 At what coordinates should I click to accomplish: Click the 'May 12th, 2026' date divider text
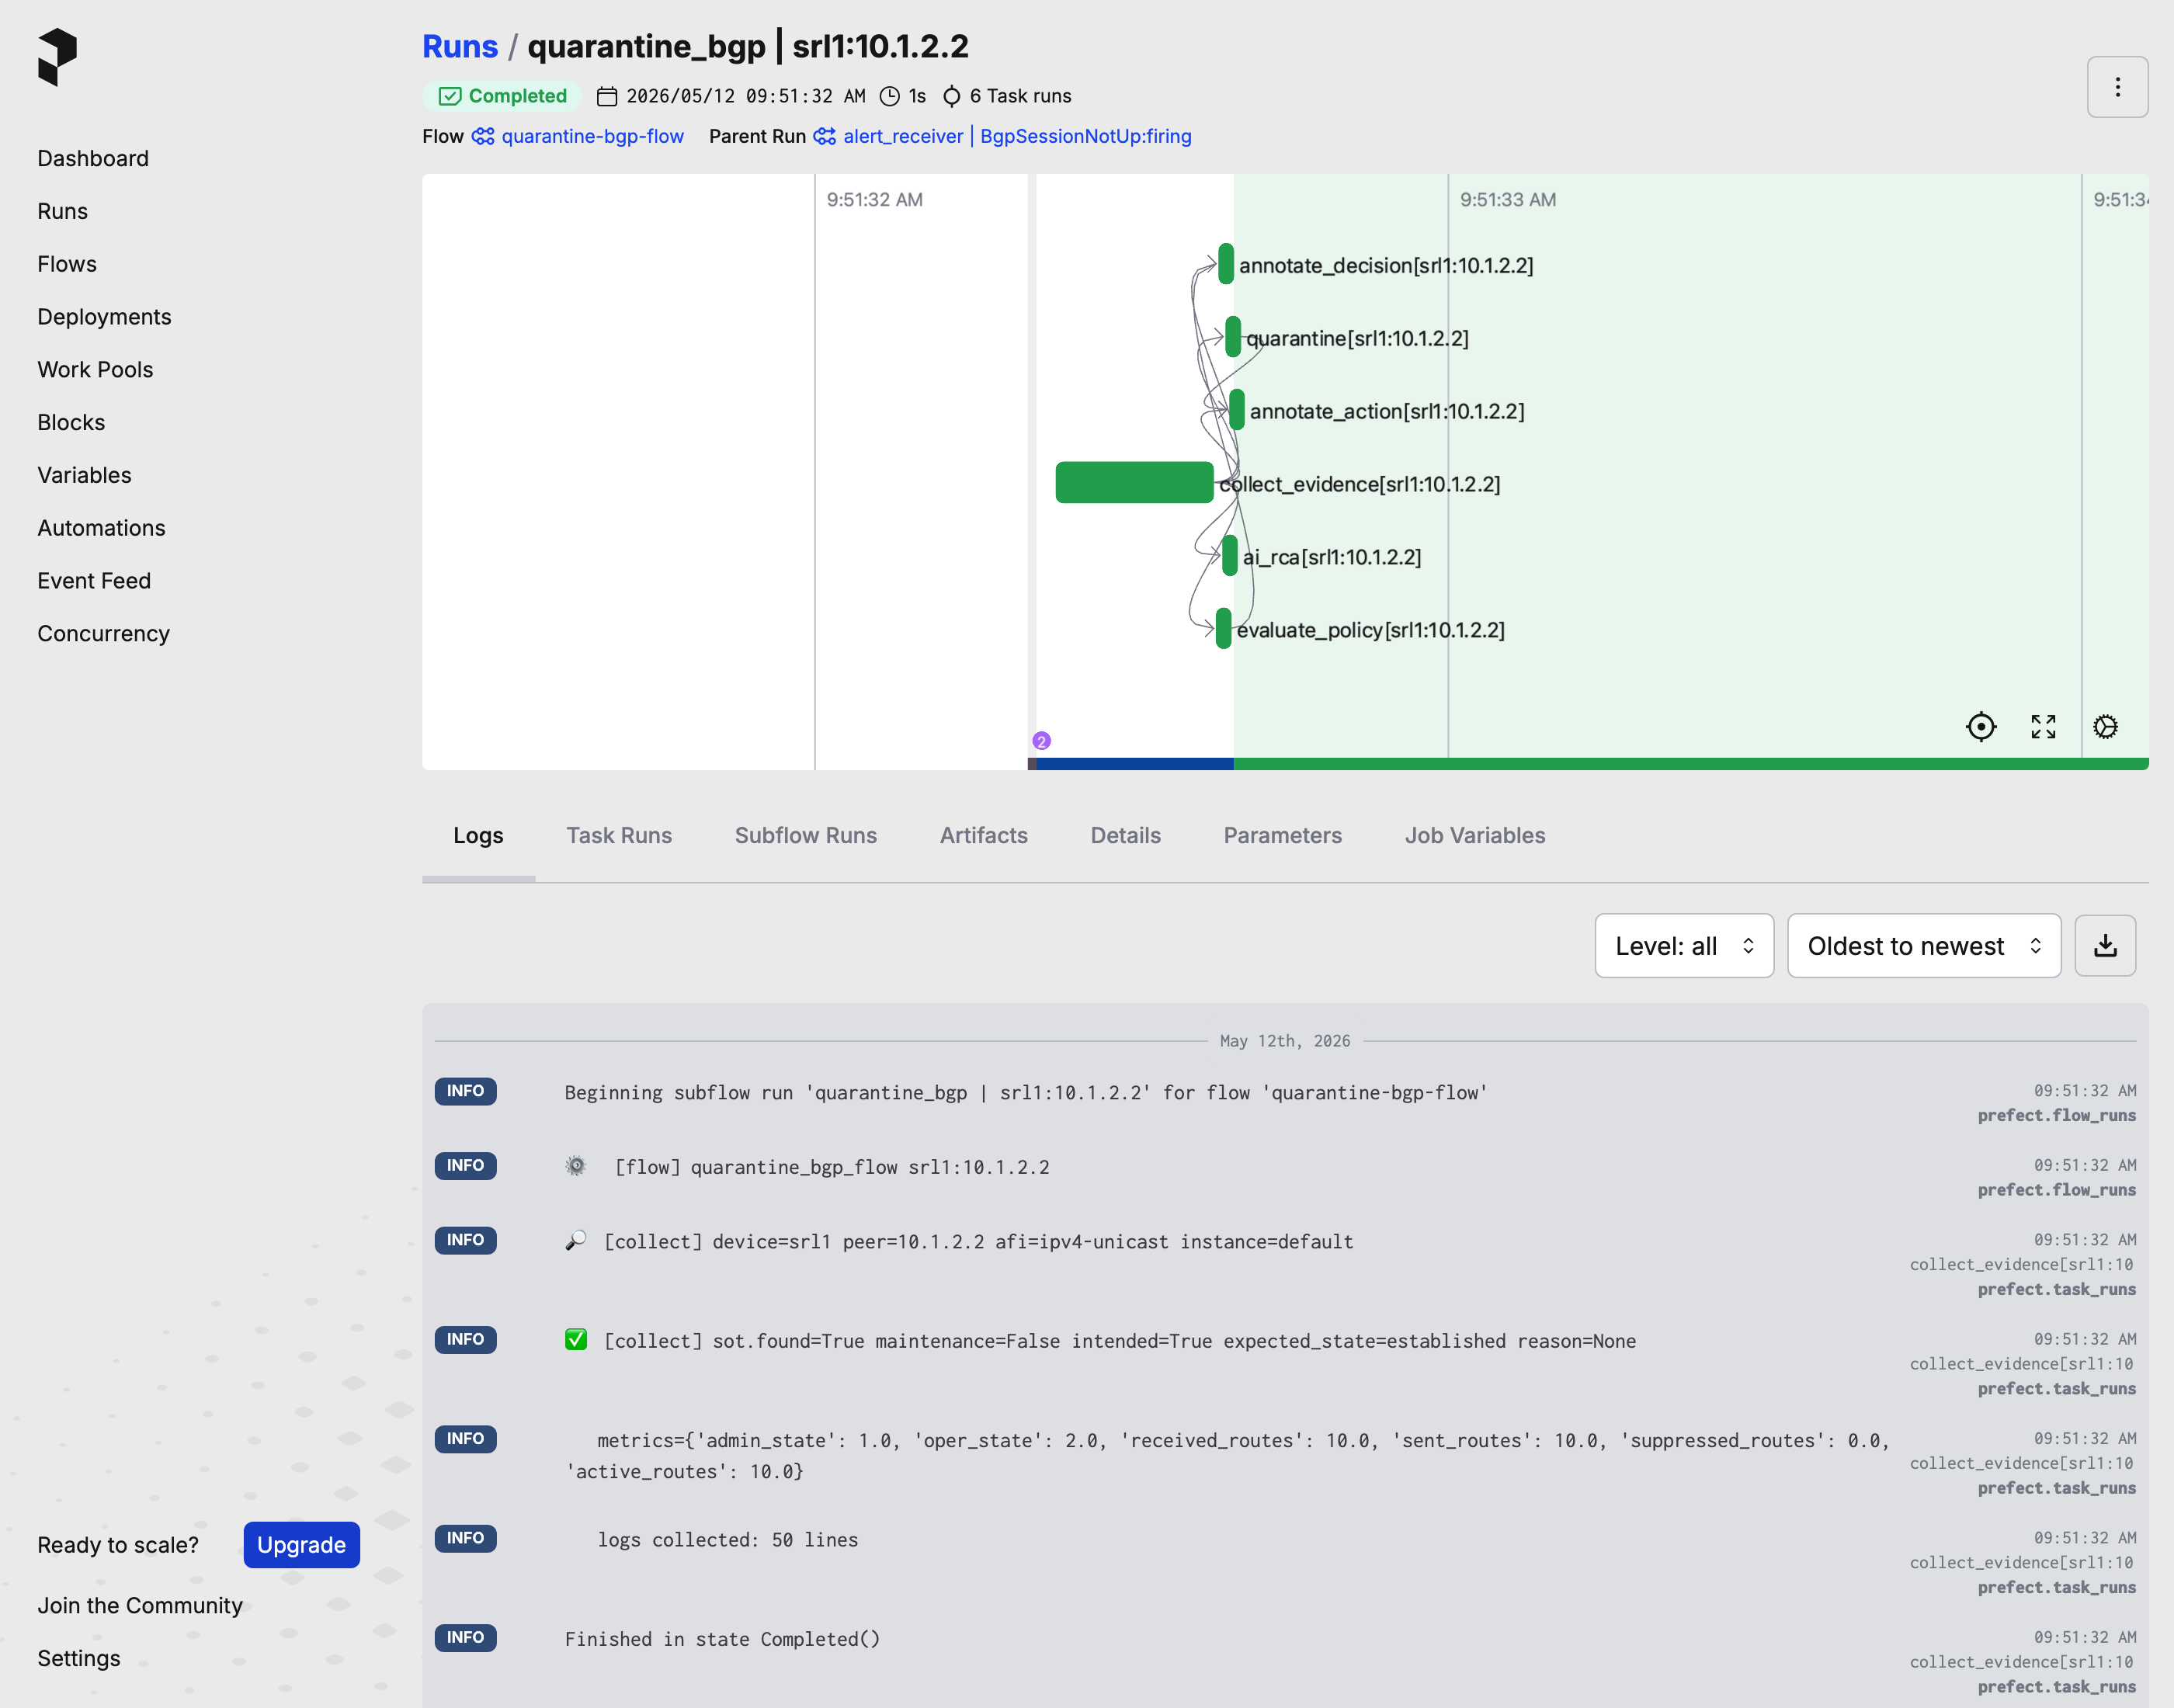(1284, 1041)
